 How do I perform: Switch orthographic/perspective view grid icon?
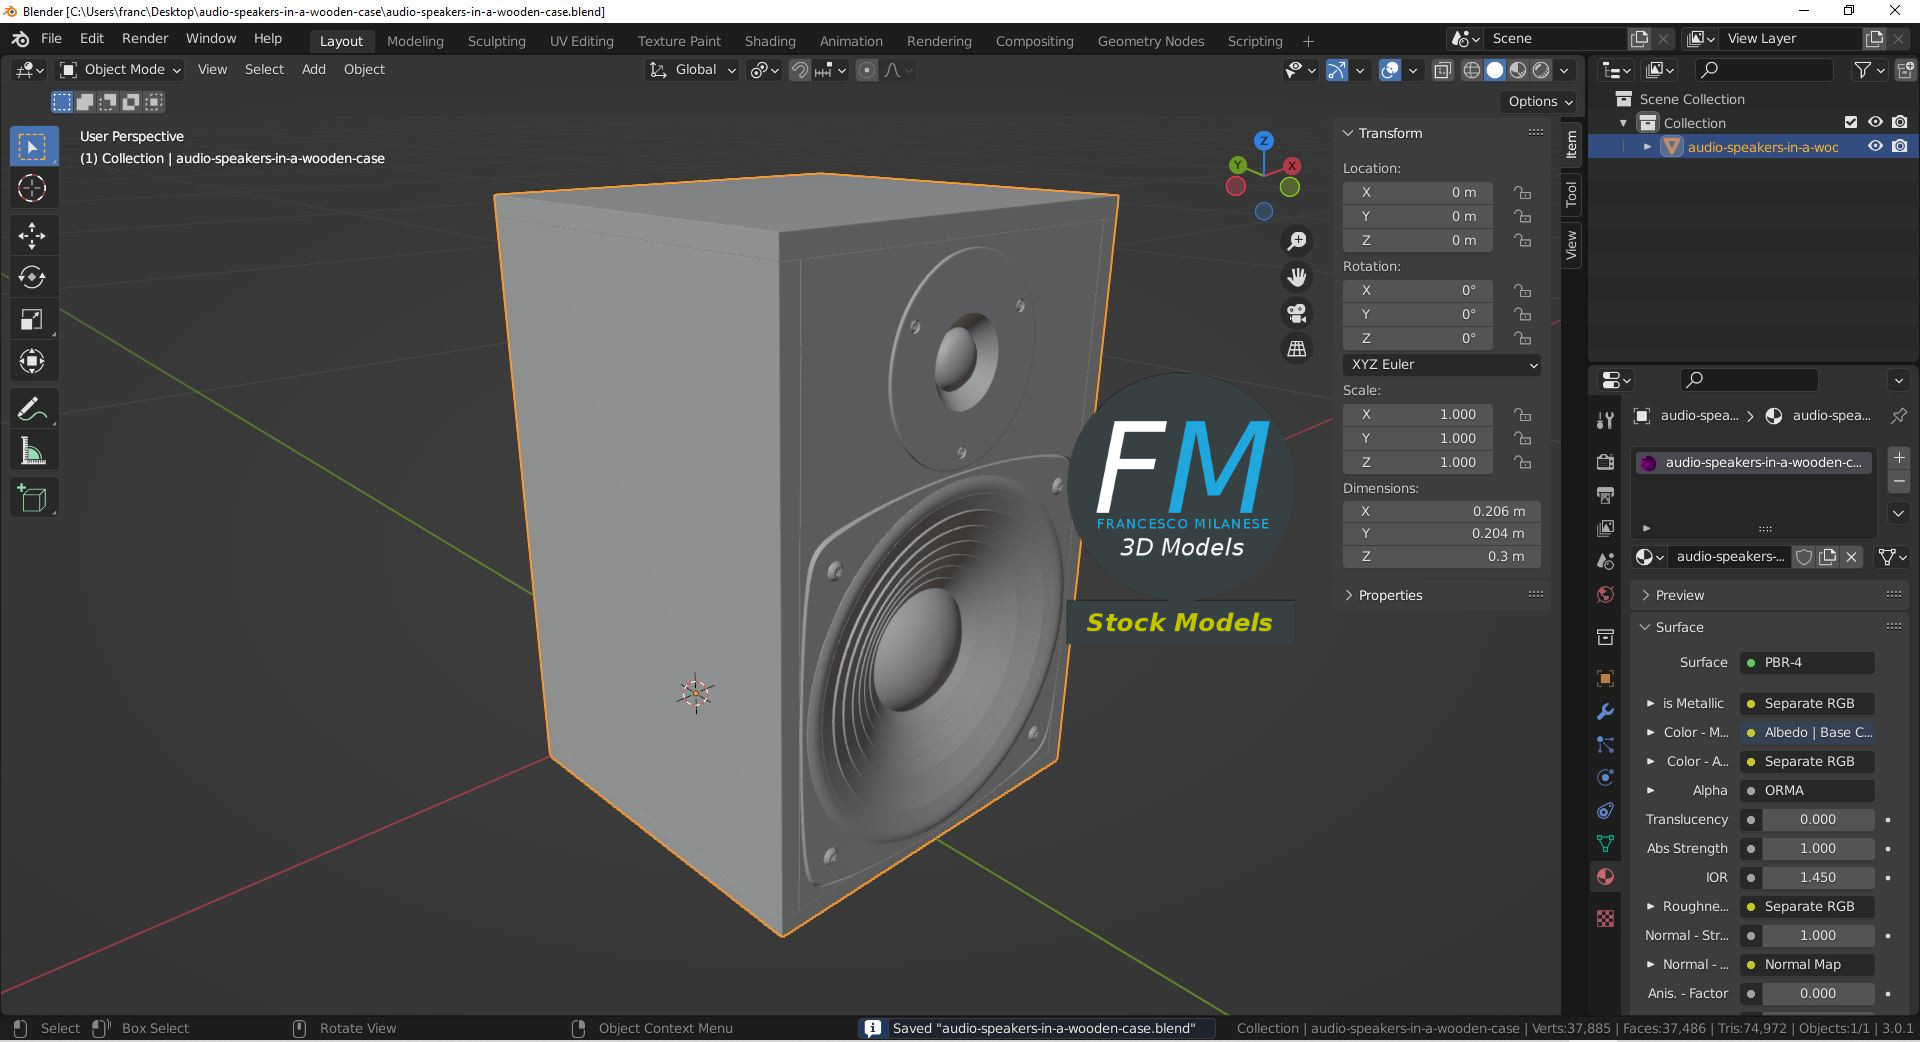pos(1297,349)
